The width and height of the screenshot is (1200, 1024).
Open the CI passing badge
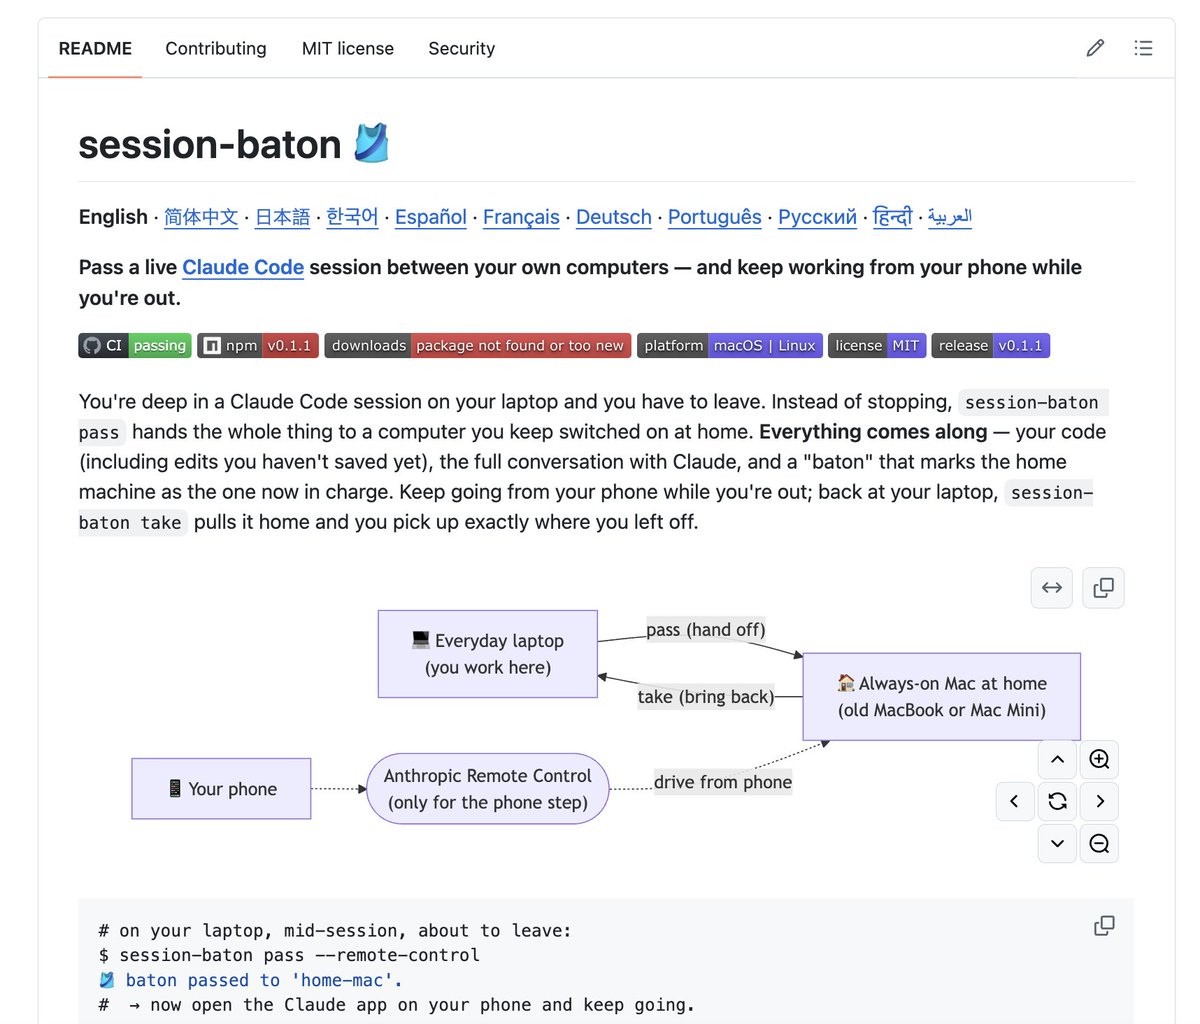point(135,346)
